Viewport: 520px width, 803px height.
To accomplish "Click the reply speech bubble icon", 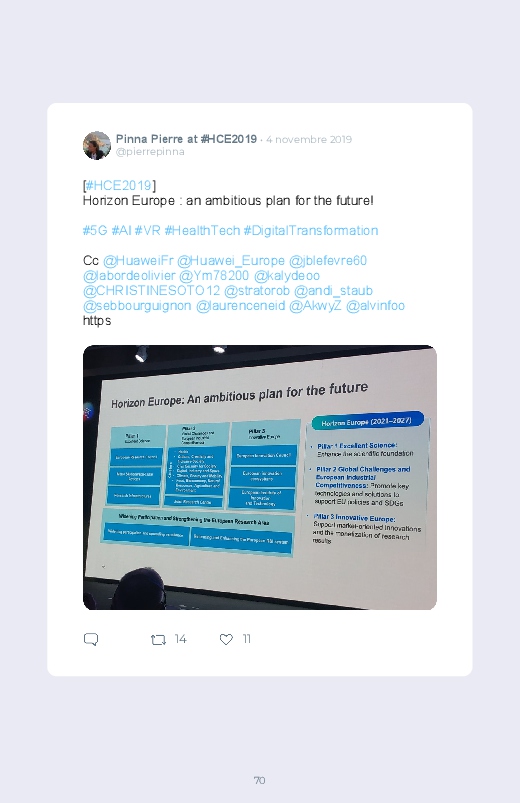I will tap(91, 639).
